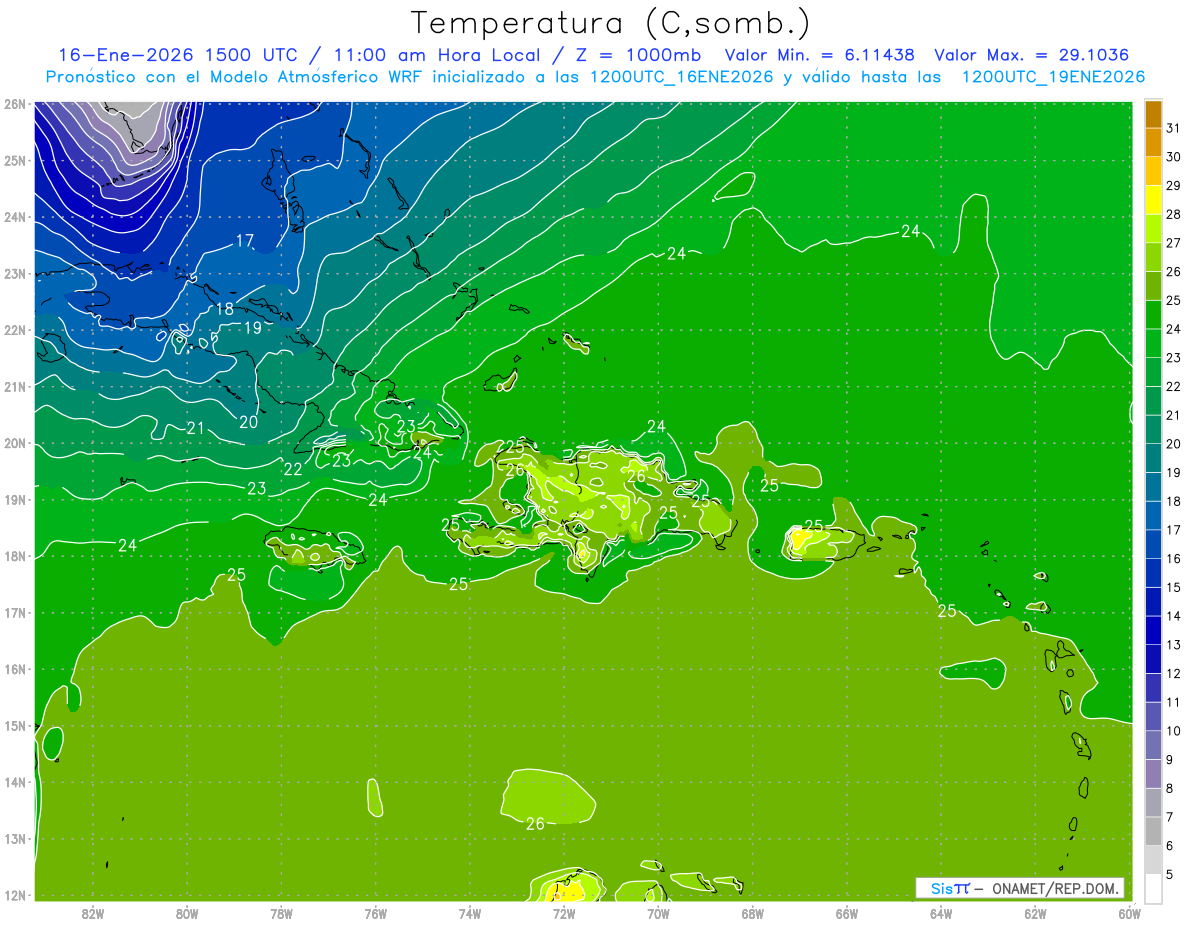Click the "11:00 am Hora Local" text

point(433,55)
